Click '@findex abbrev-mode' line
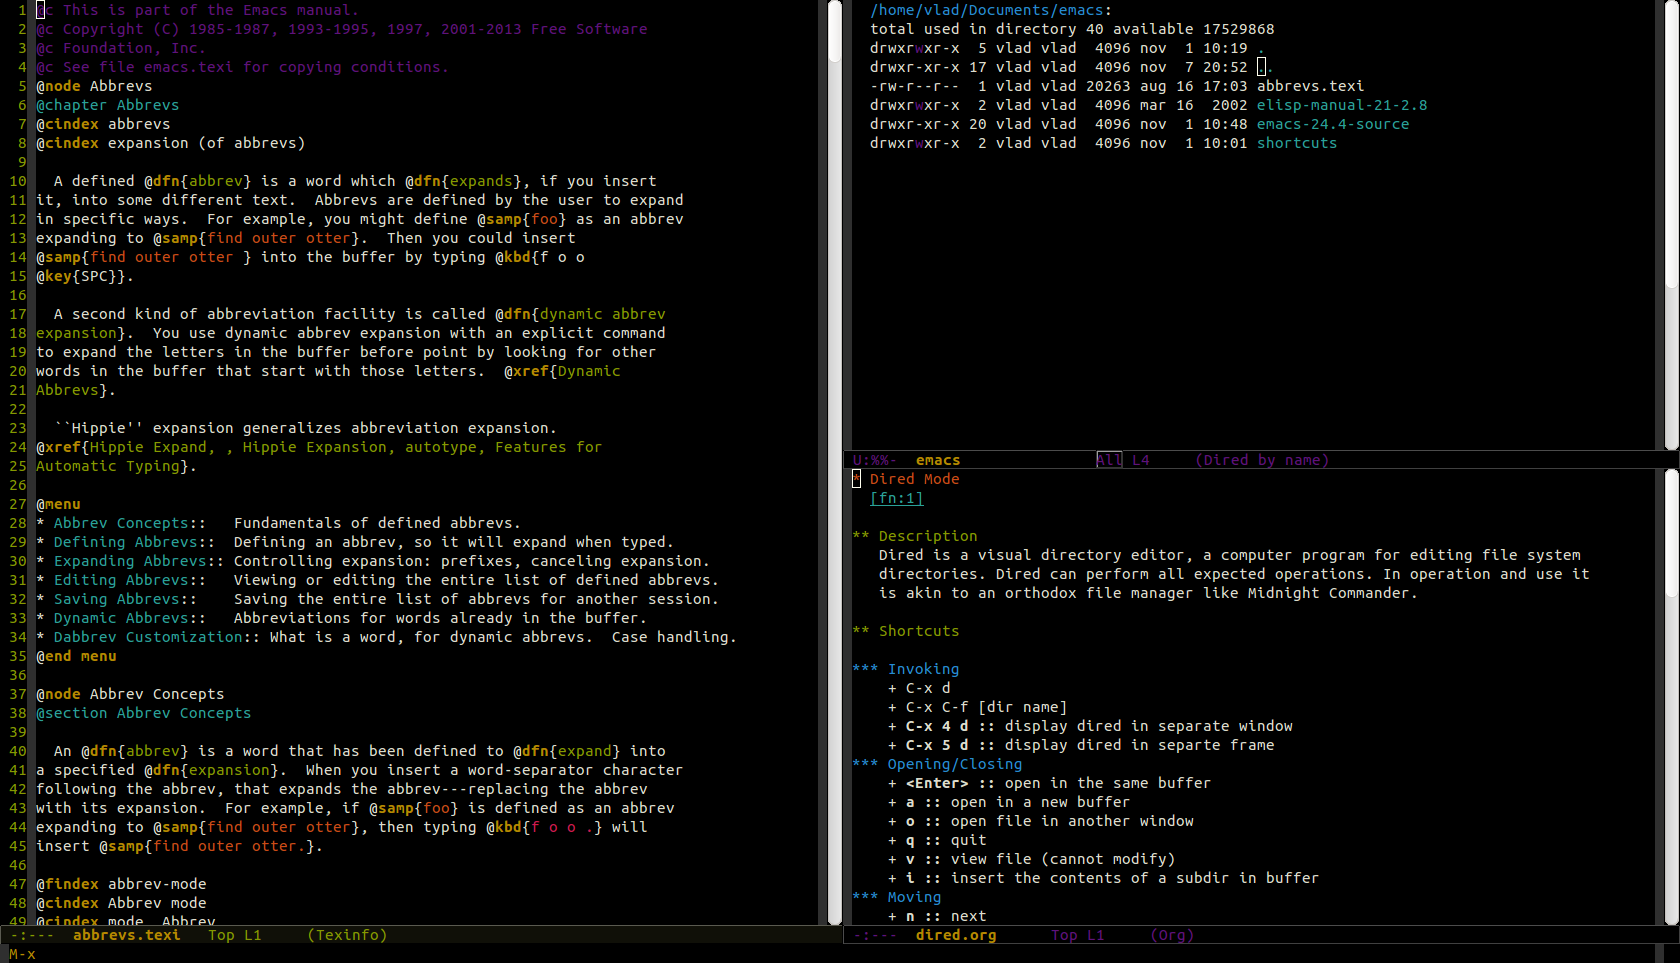The height and width of the screenshot is (963, 1680). coord(121,884)
